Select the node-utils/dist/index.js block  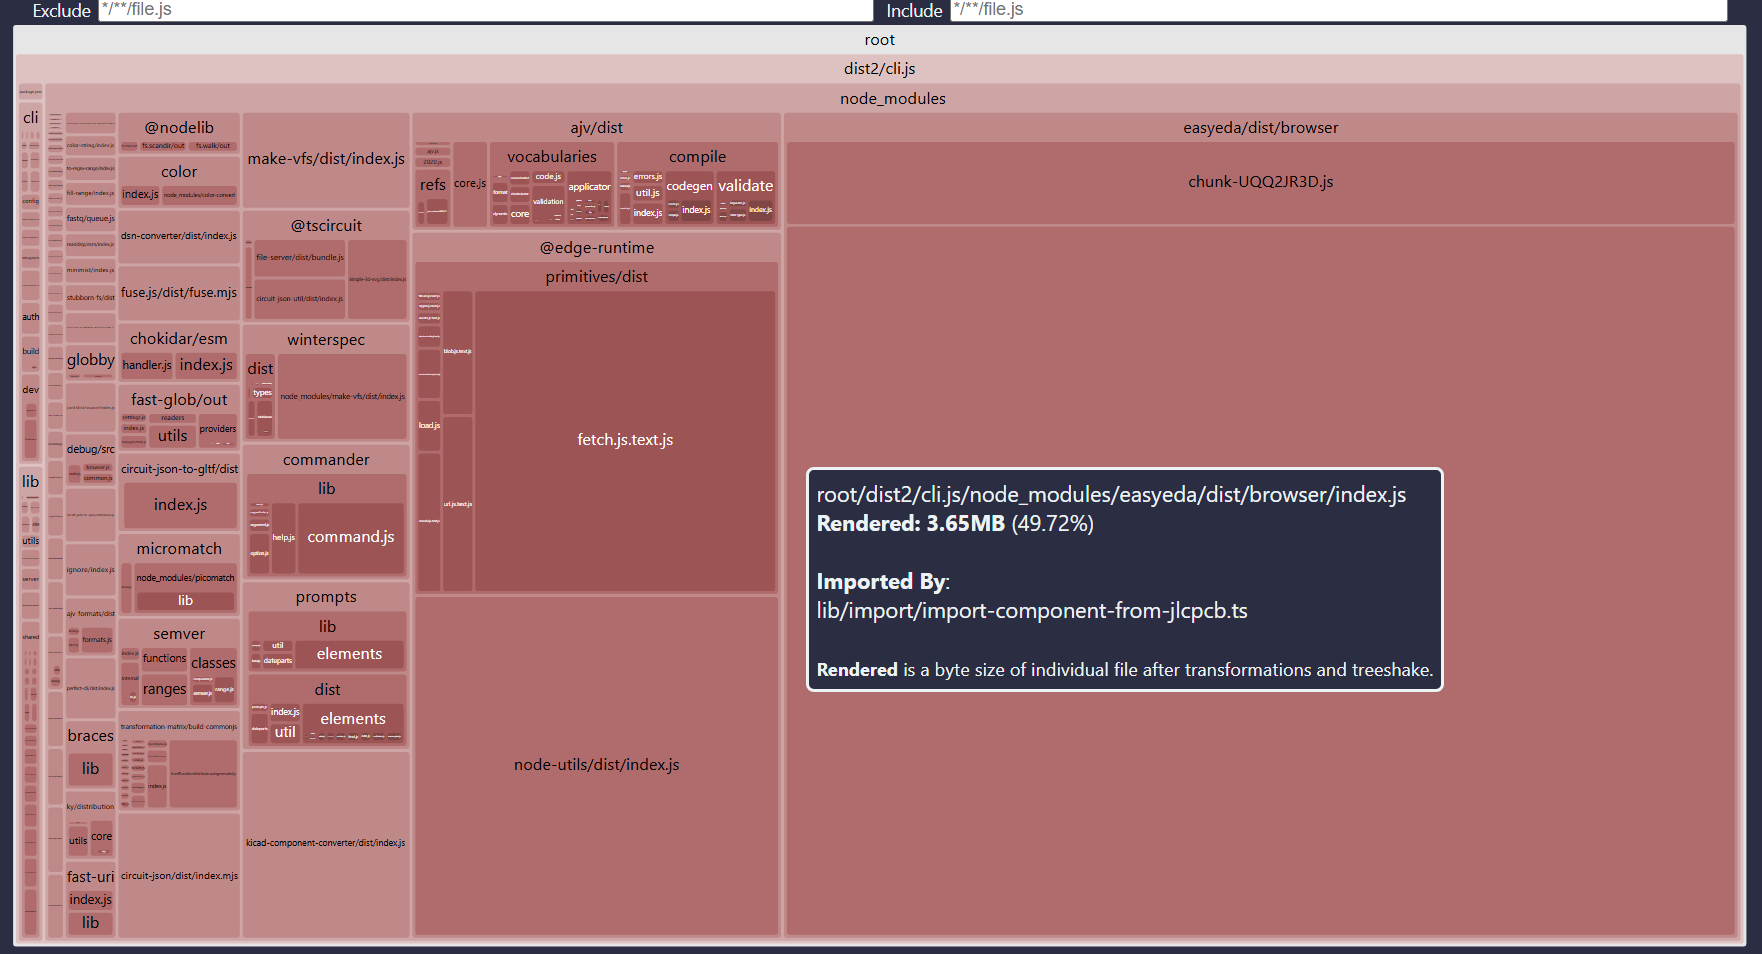coord(597,765)
